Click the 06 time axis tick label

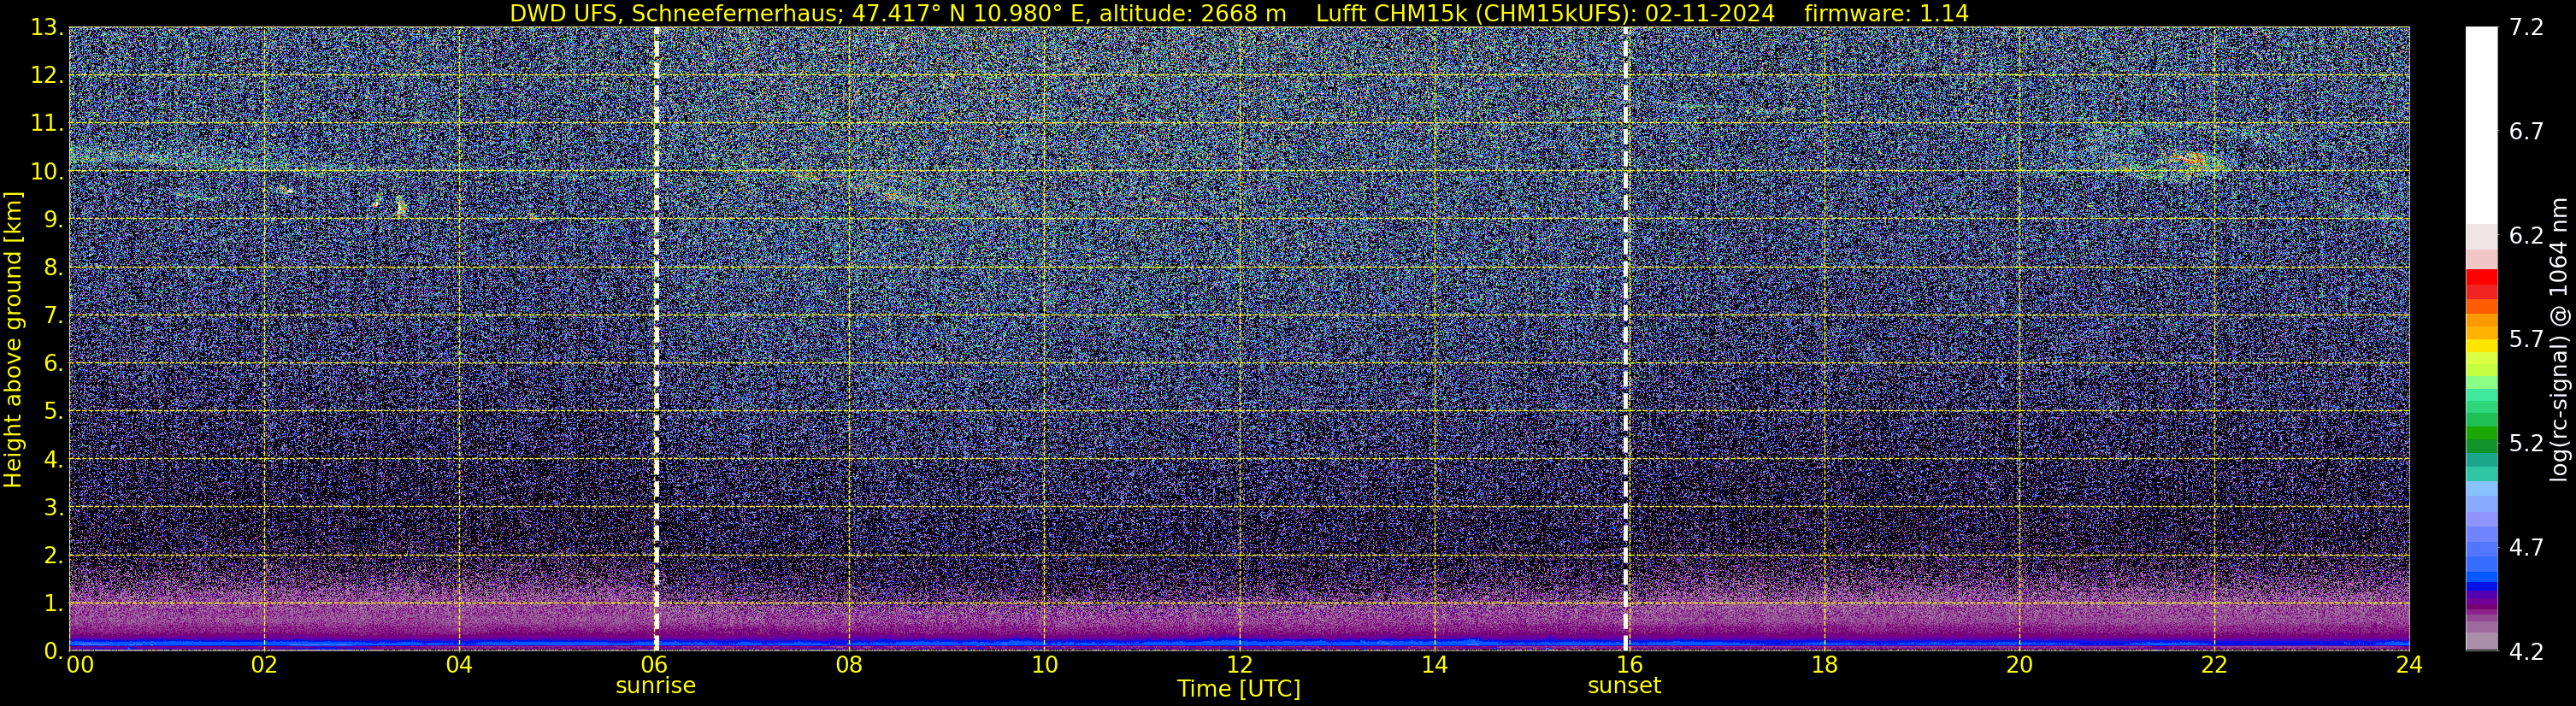pos(653,666)
